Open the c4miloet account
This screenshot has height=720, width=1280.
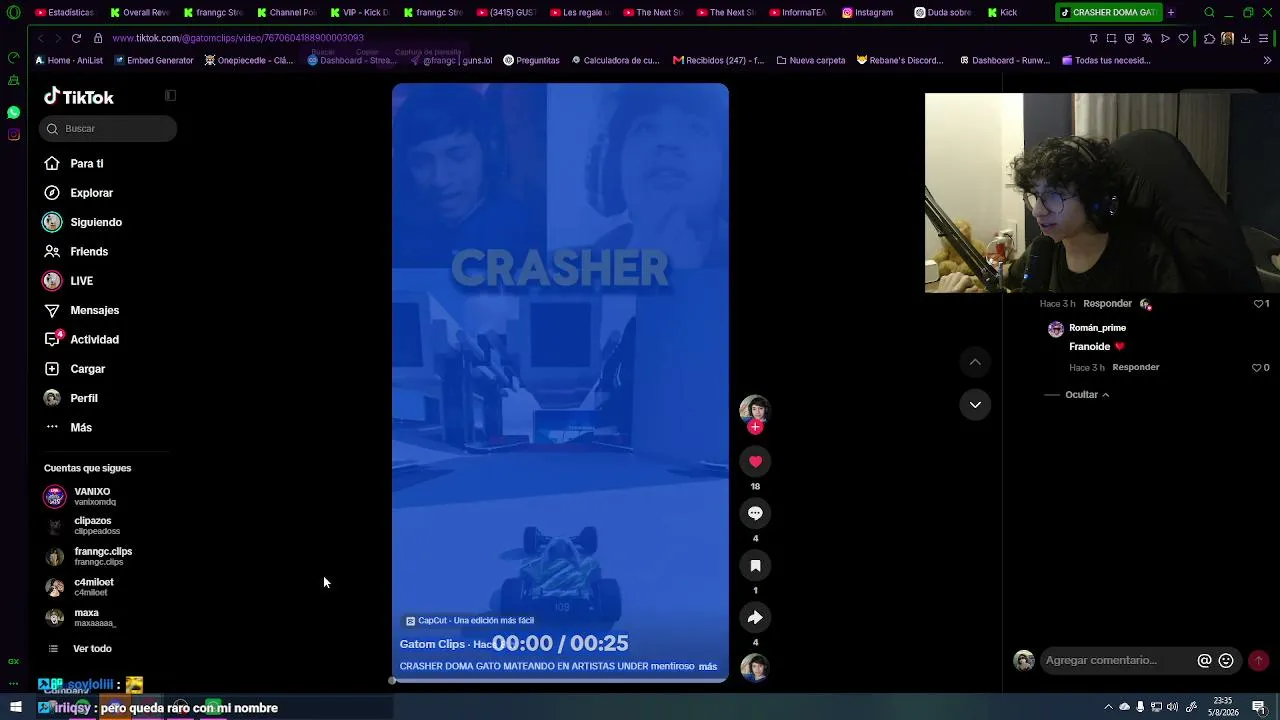click(80, 587)
